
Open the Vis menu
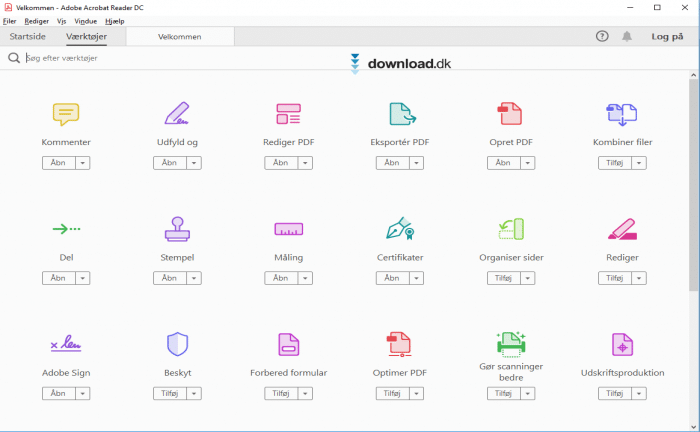pyautogui.click(x=62, y=21)
